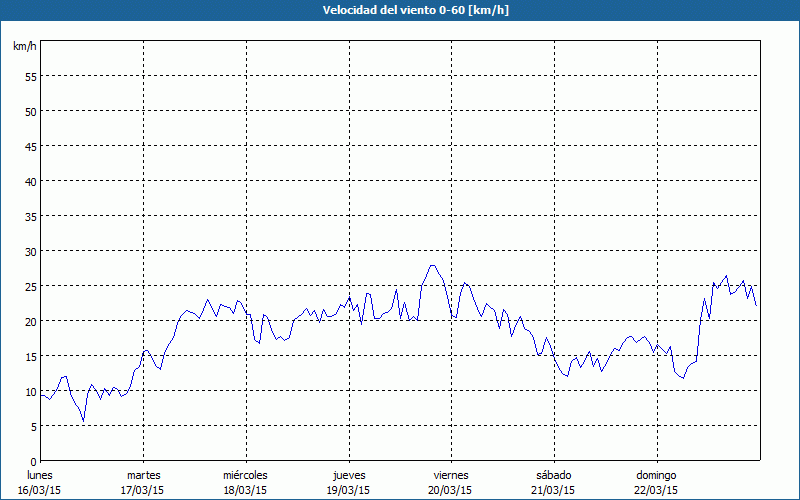Screen dimensions: 800x500
Task: Click the 'sábado' day label
Action: (x=553, y=475)
